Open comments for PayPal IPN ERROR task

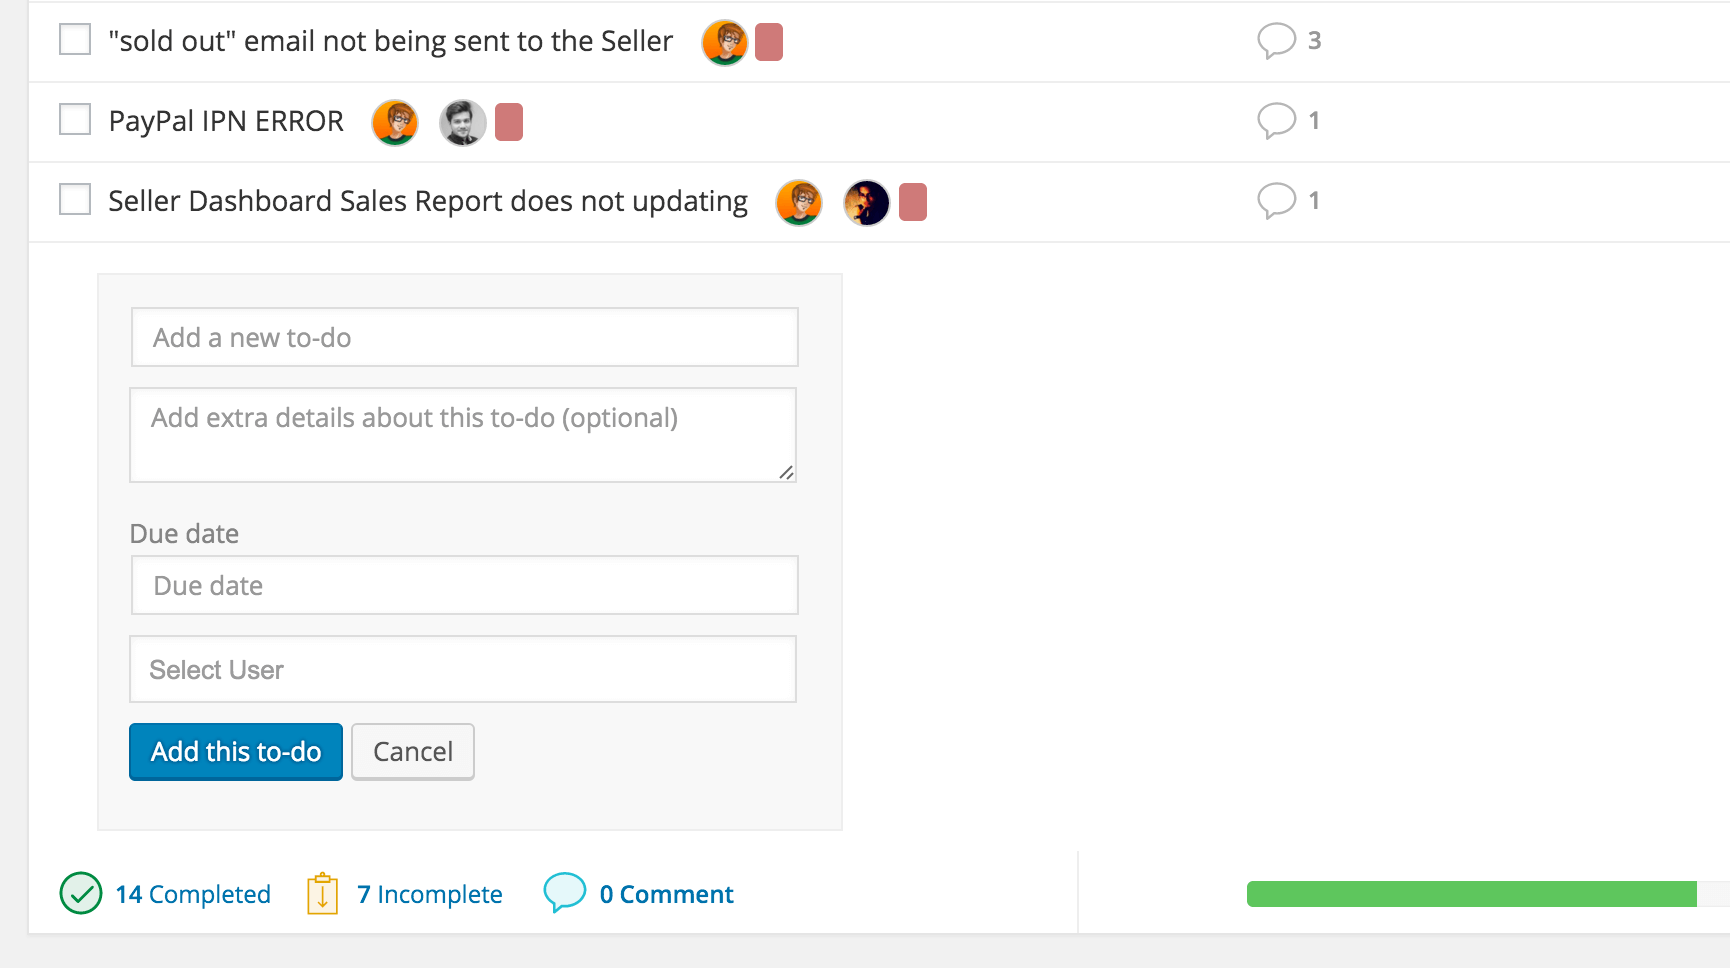(1276, 120)
